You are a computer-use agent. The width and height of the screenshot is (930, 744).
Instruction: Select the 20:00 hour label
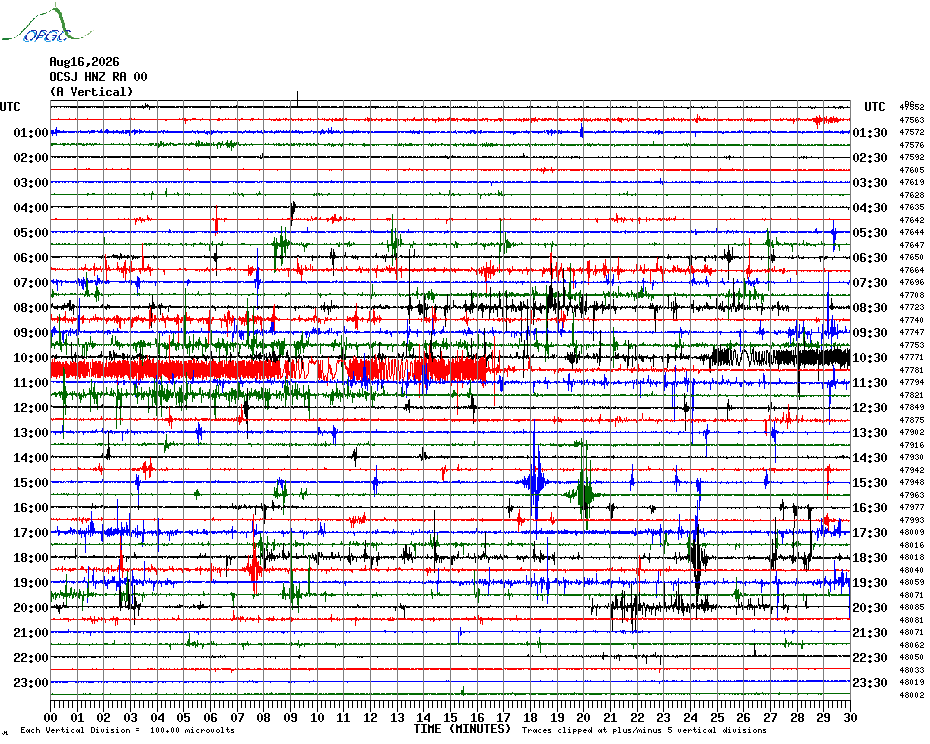point(31,608)
